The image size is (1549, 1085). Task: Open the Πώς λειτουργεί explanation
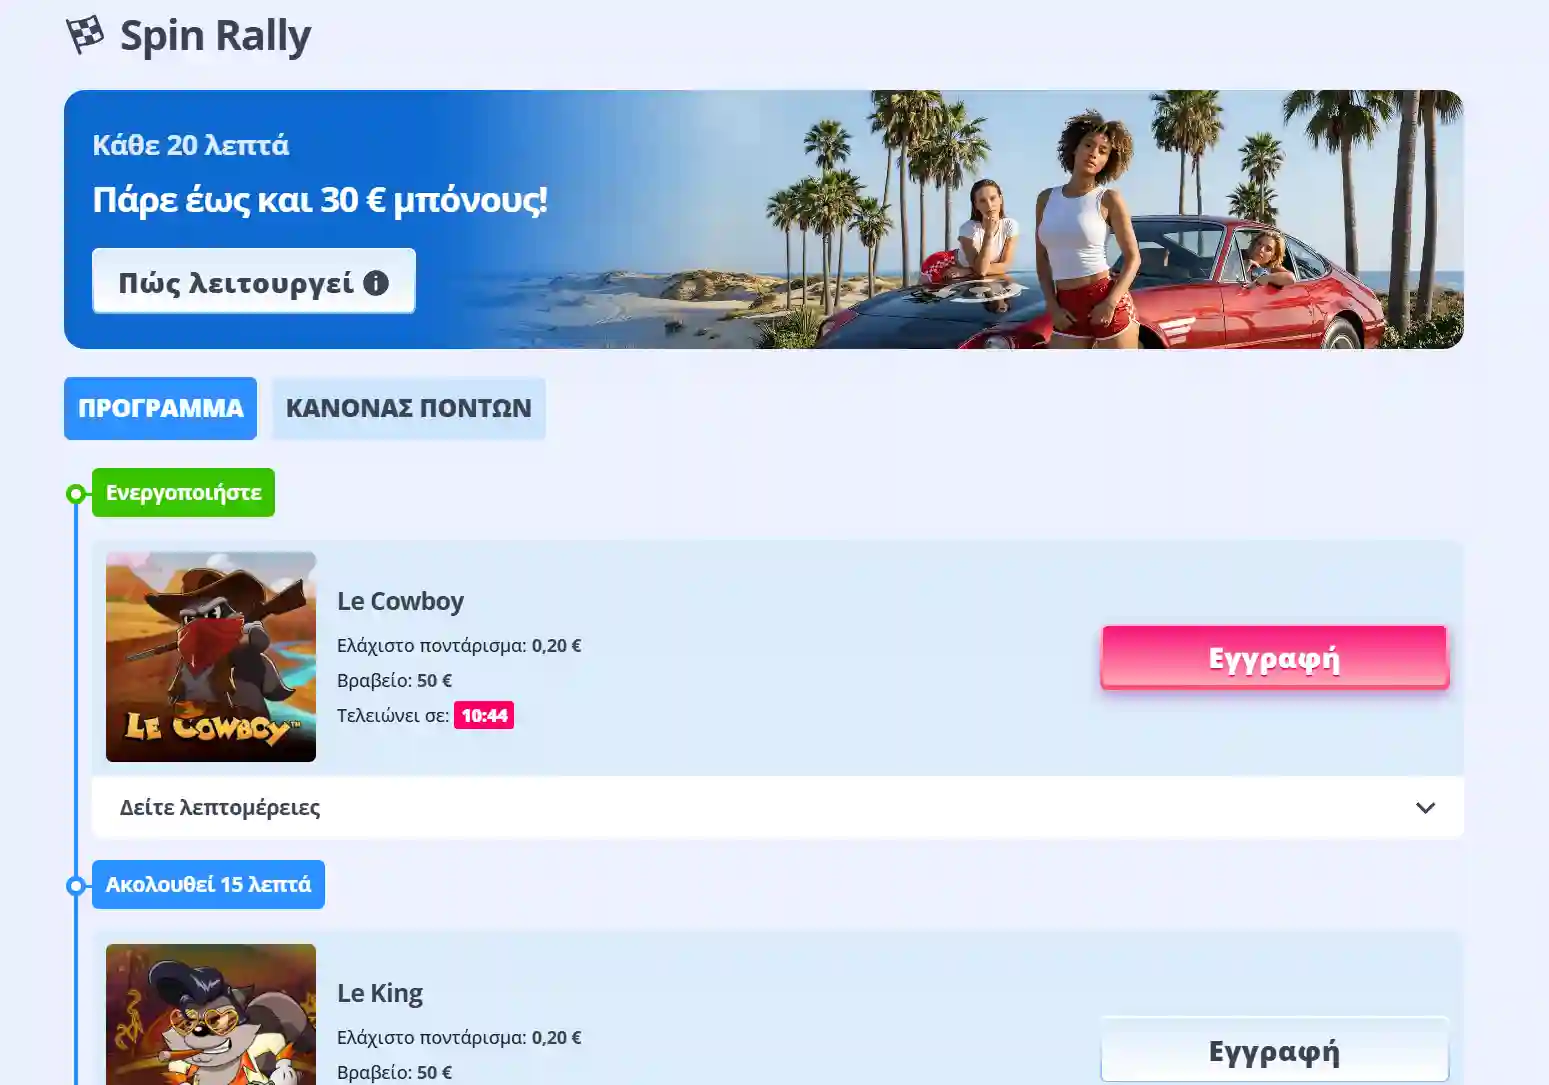coord(253,281)
